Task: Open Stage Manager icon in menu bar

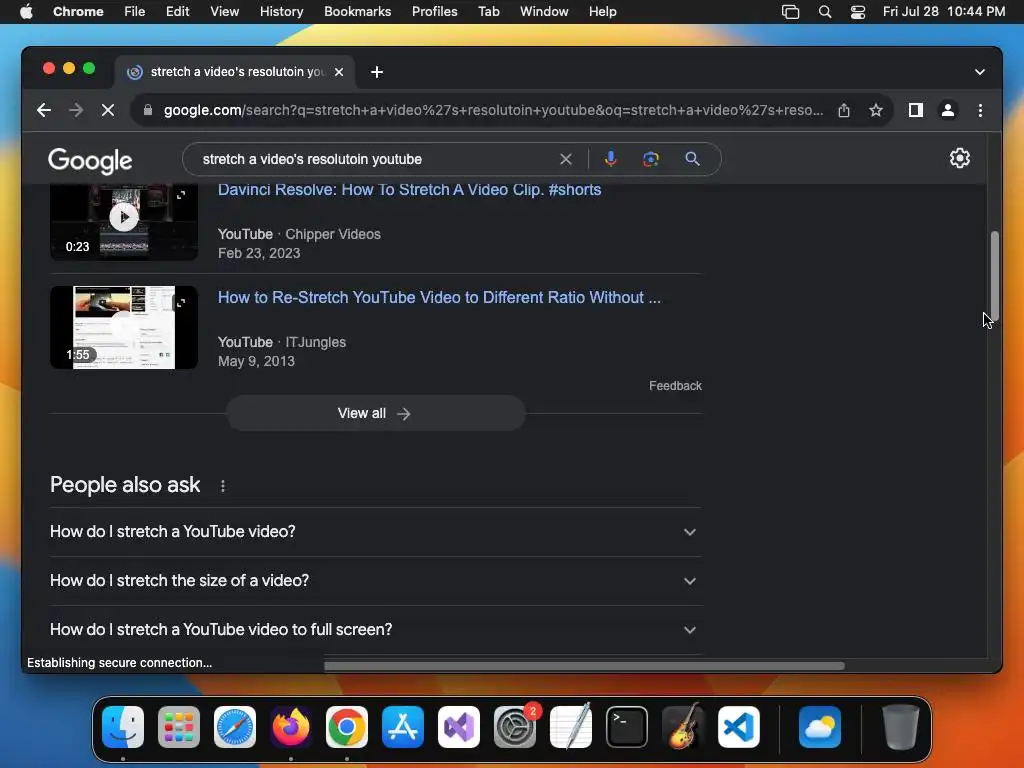Action: click(790, 12)
